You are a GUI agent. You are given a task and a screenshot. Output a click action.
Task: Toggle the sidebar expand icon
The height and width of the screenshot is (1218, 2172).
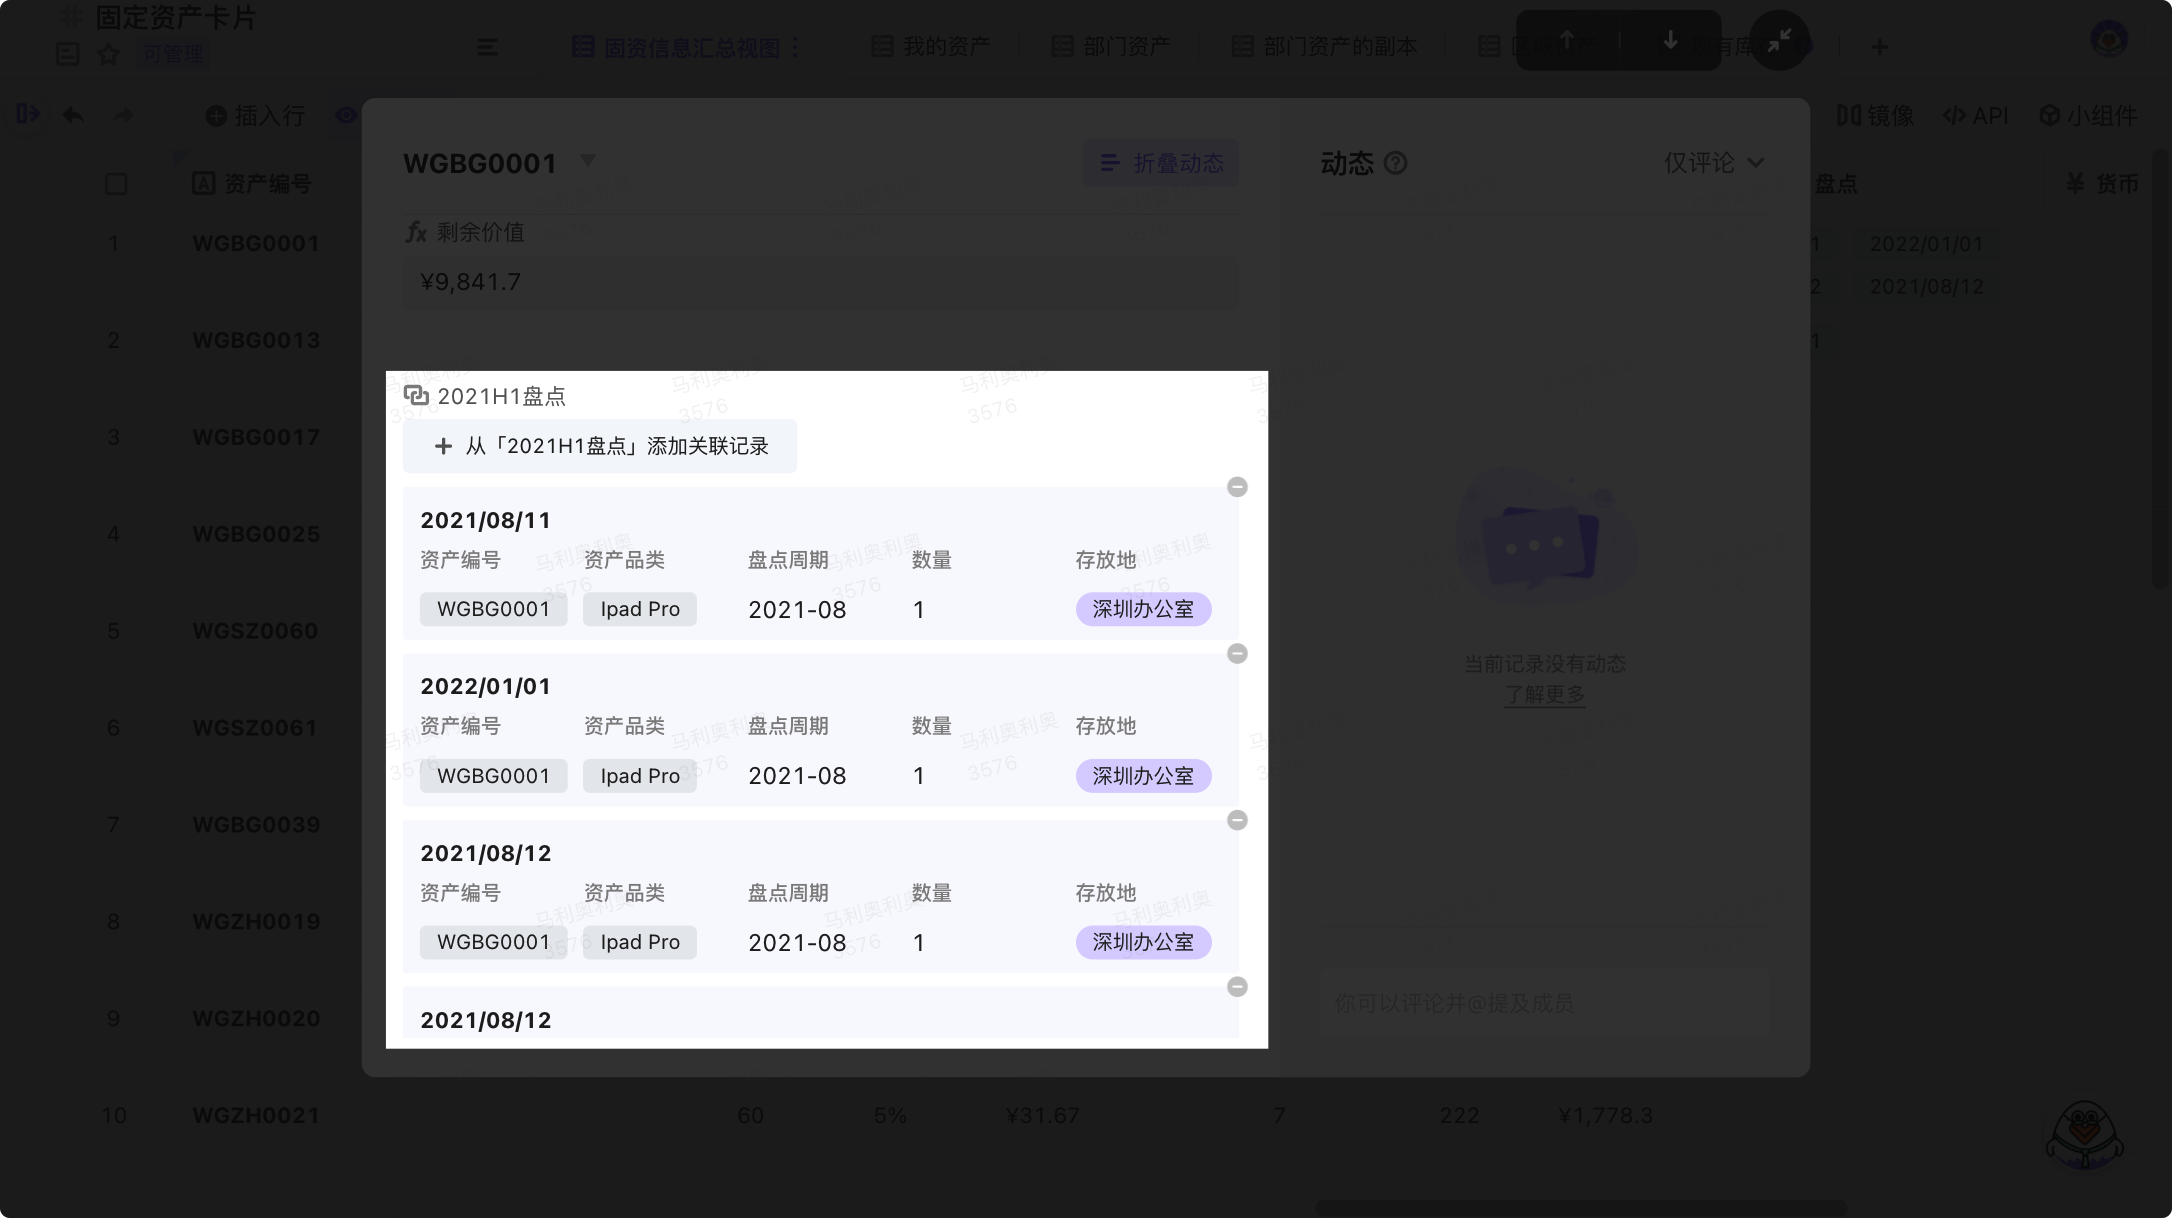pyautogui.click(x=28, y=114)
